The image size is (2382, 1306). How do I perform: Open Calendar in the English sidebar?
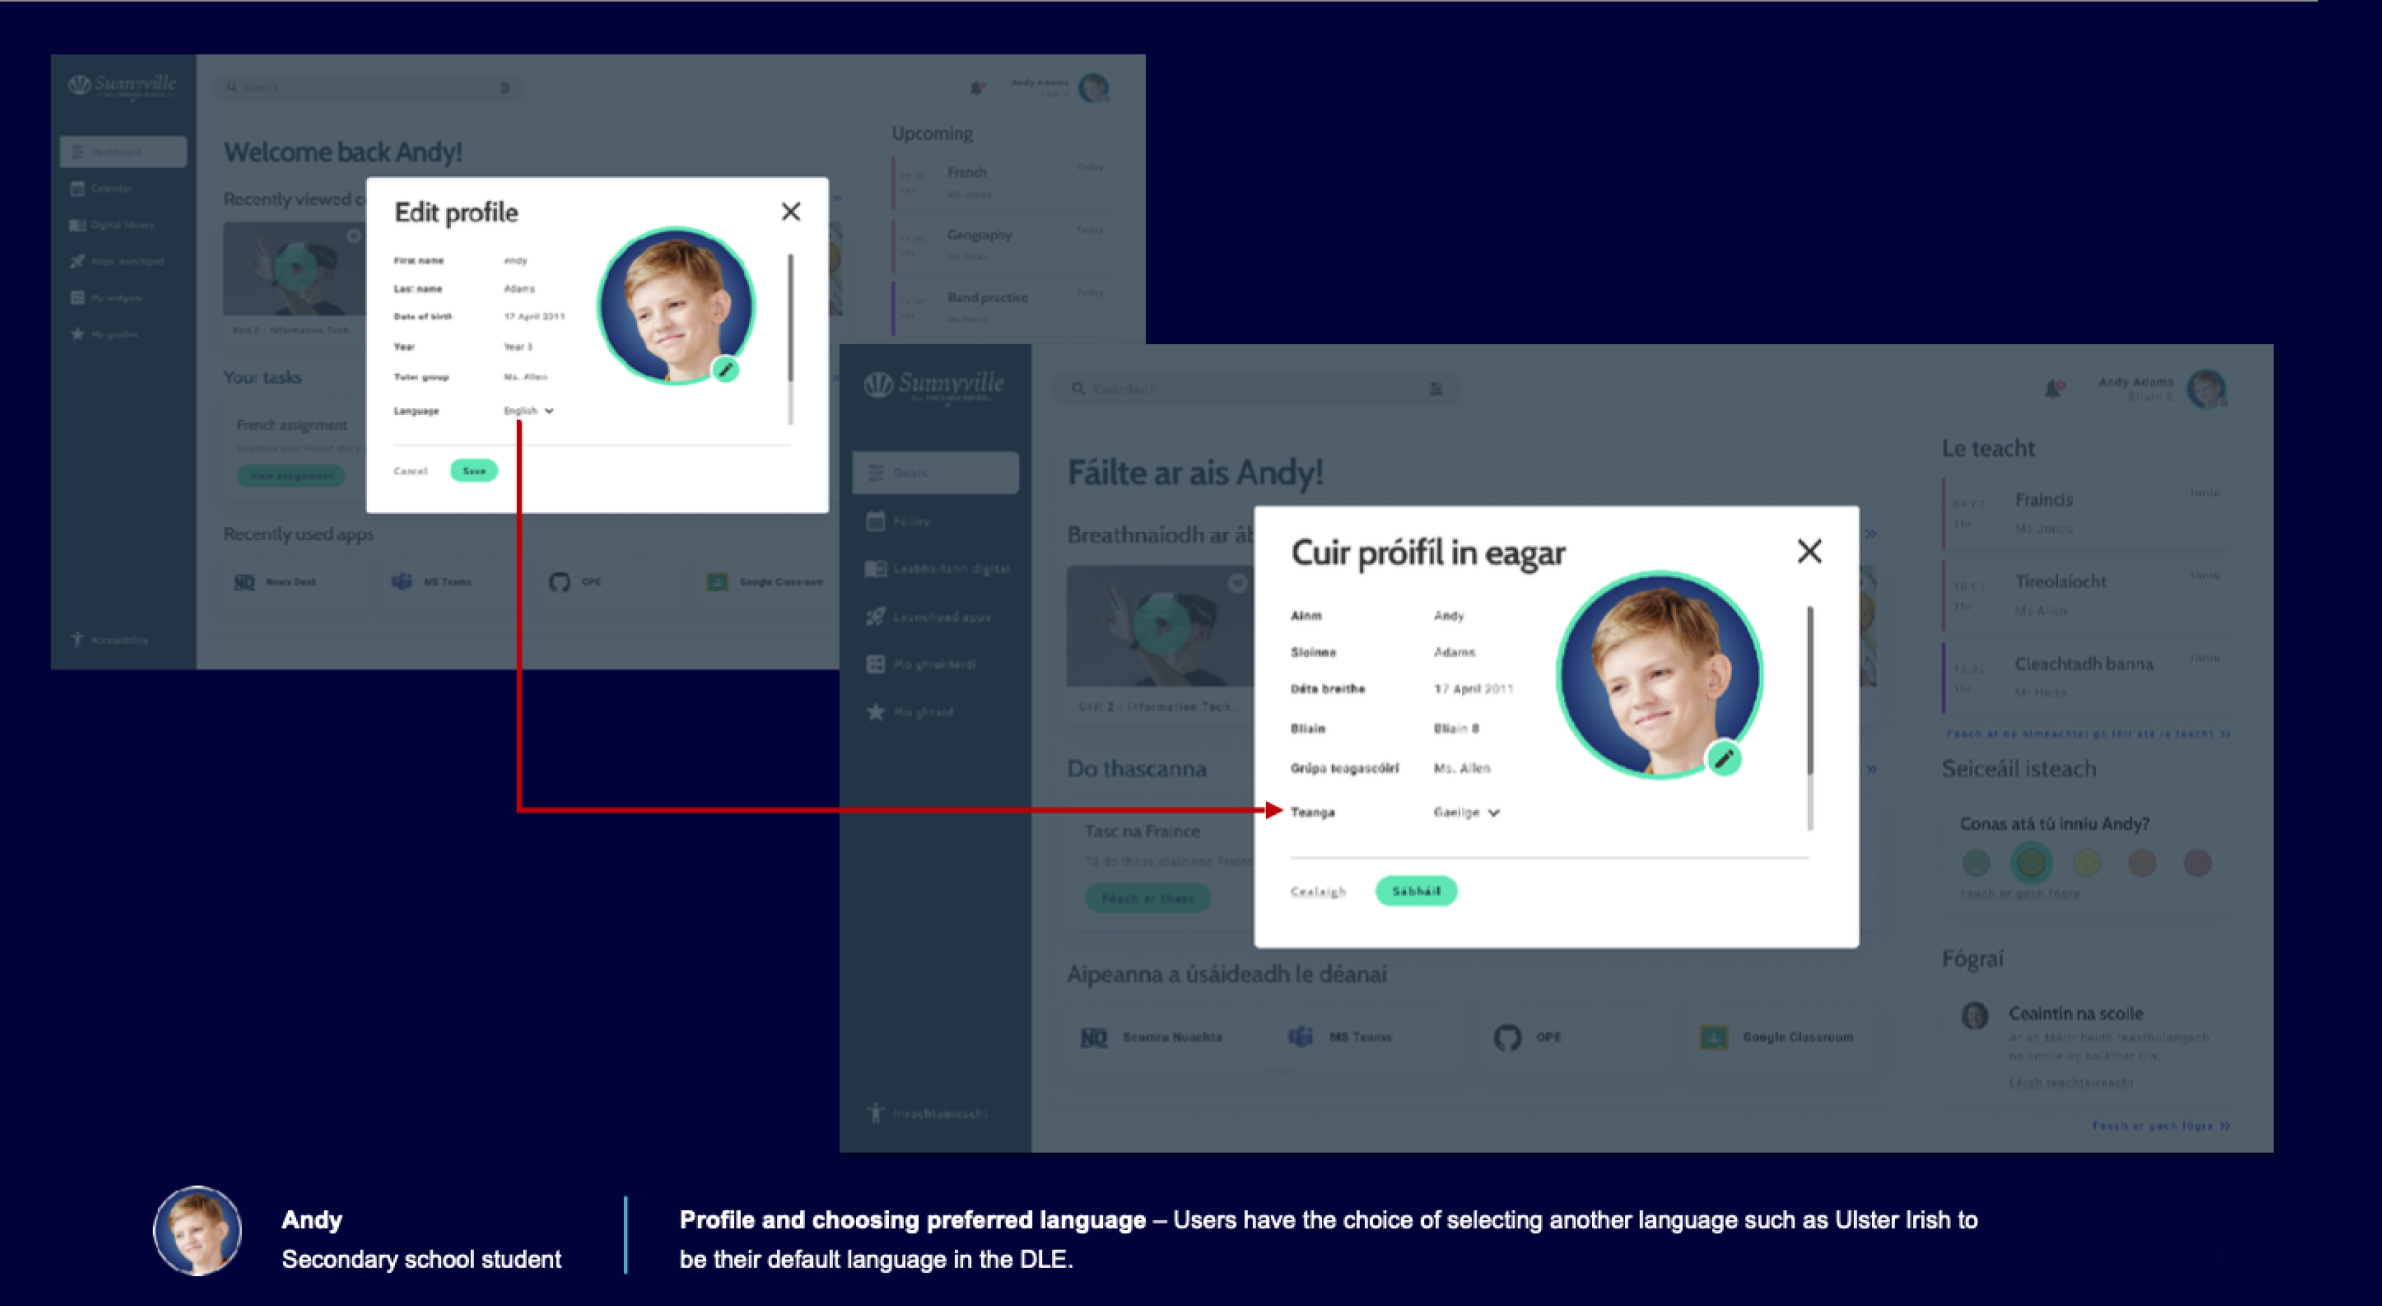pos(102,188)
